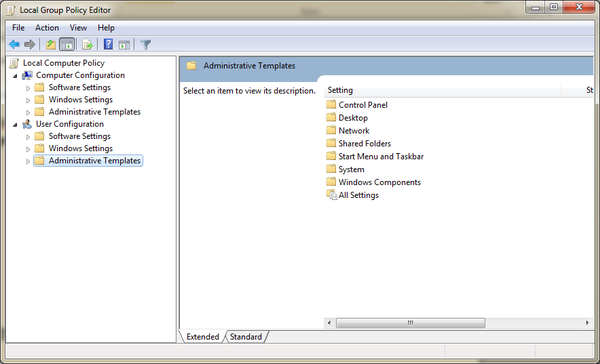Click the Up One Level folder icon
The width and height of the screenshot is (600, 364).
tap(51, 45)
